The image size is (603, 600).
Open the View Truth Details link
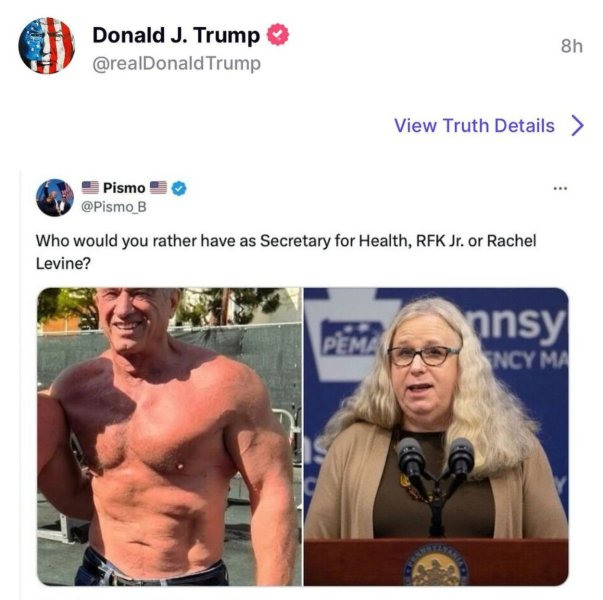pos(474,126)
